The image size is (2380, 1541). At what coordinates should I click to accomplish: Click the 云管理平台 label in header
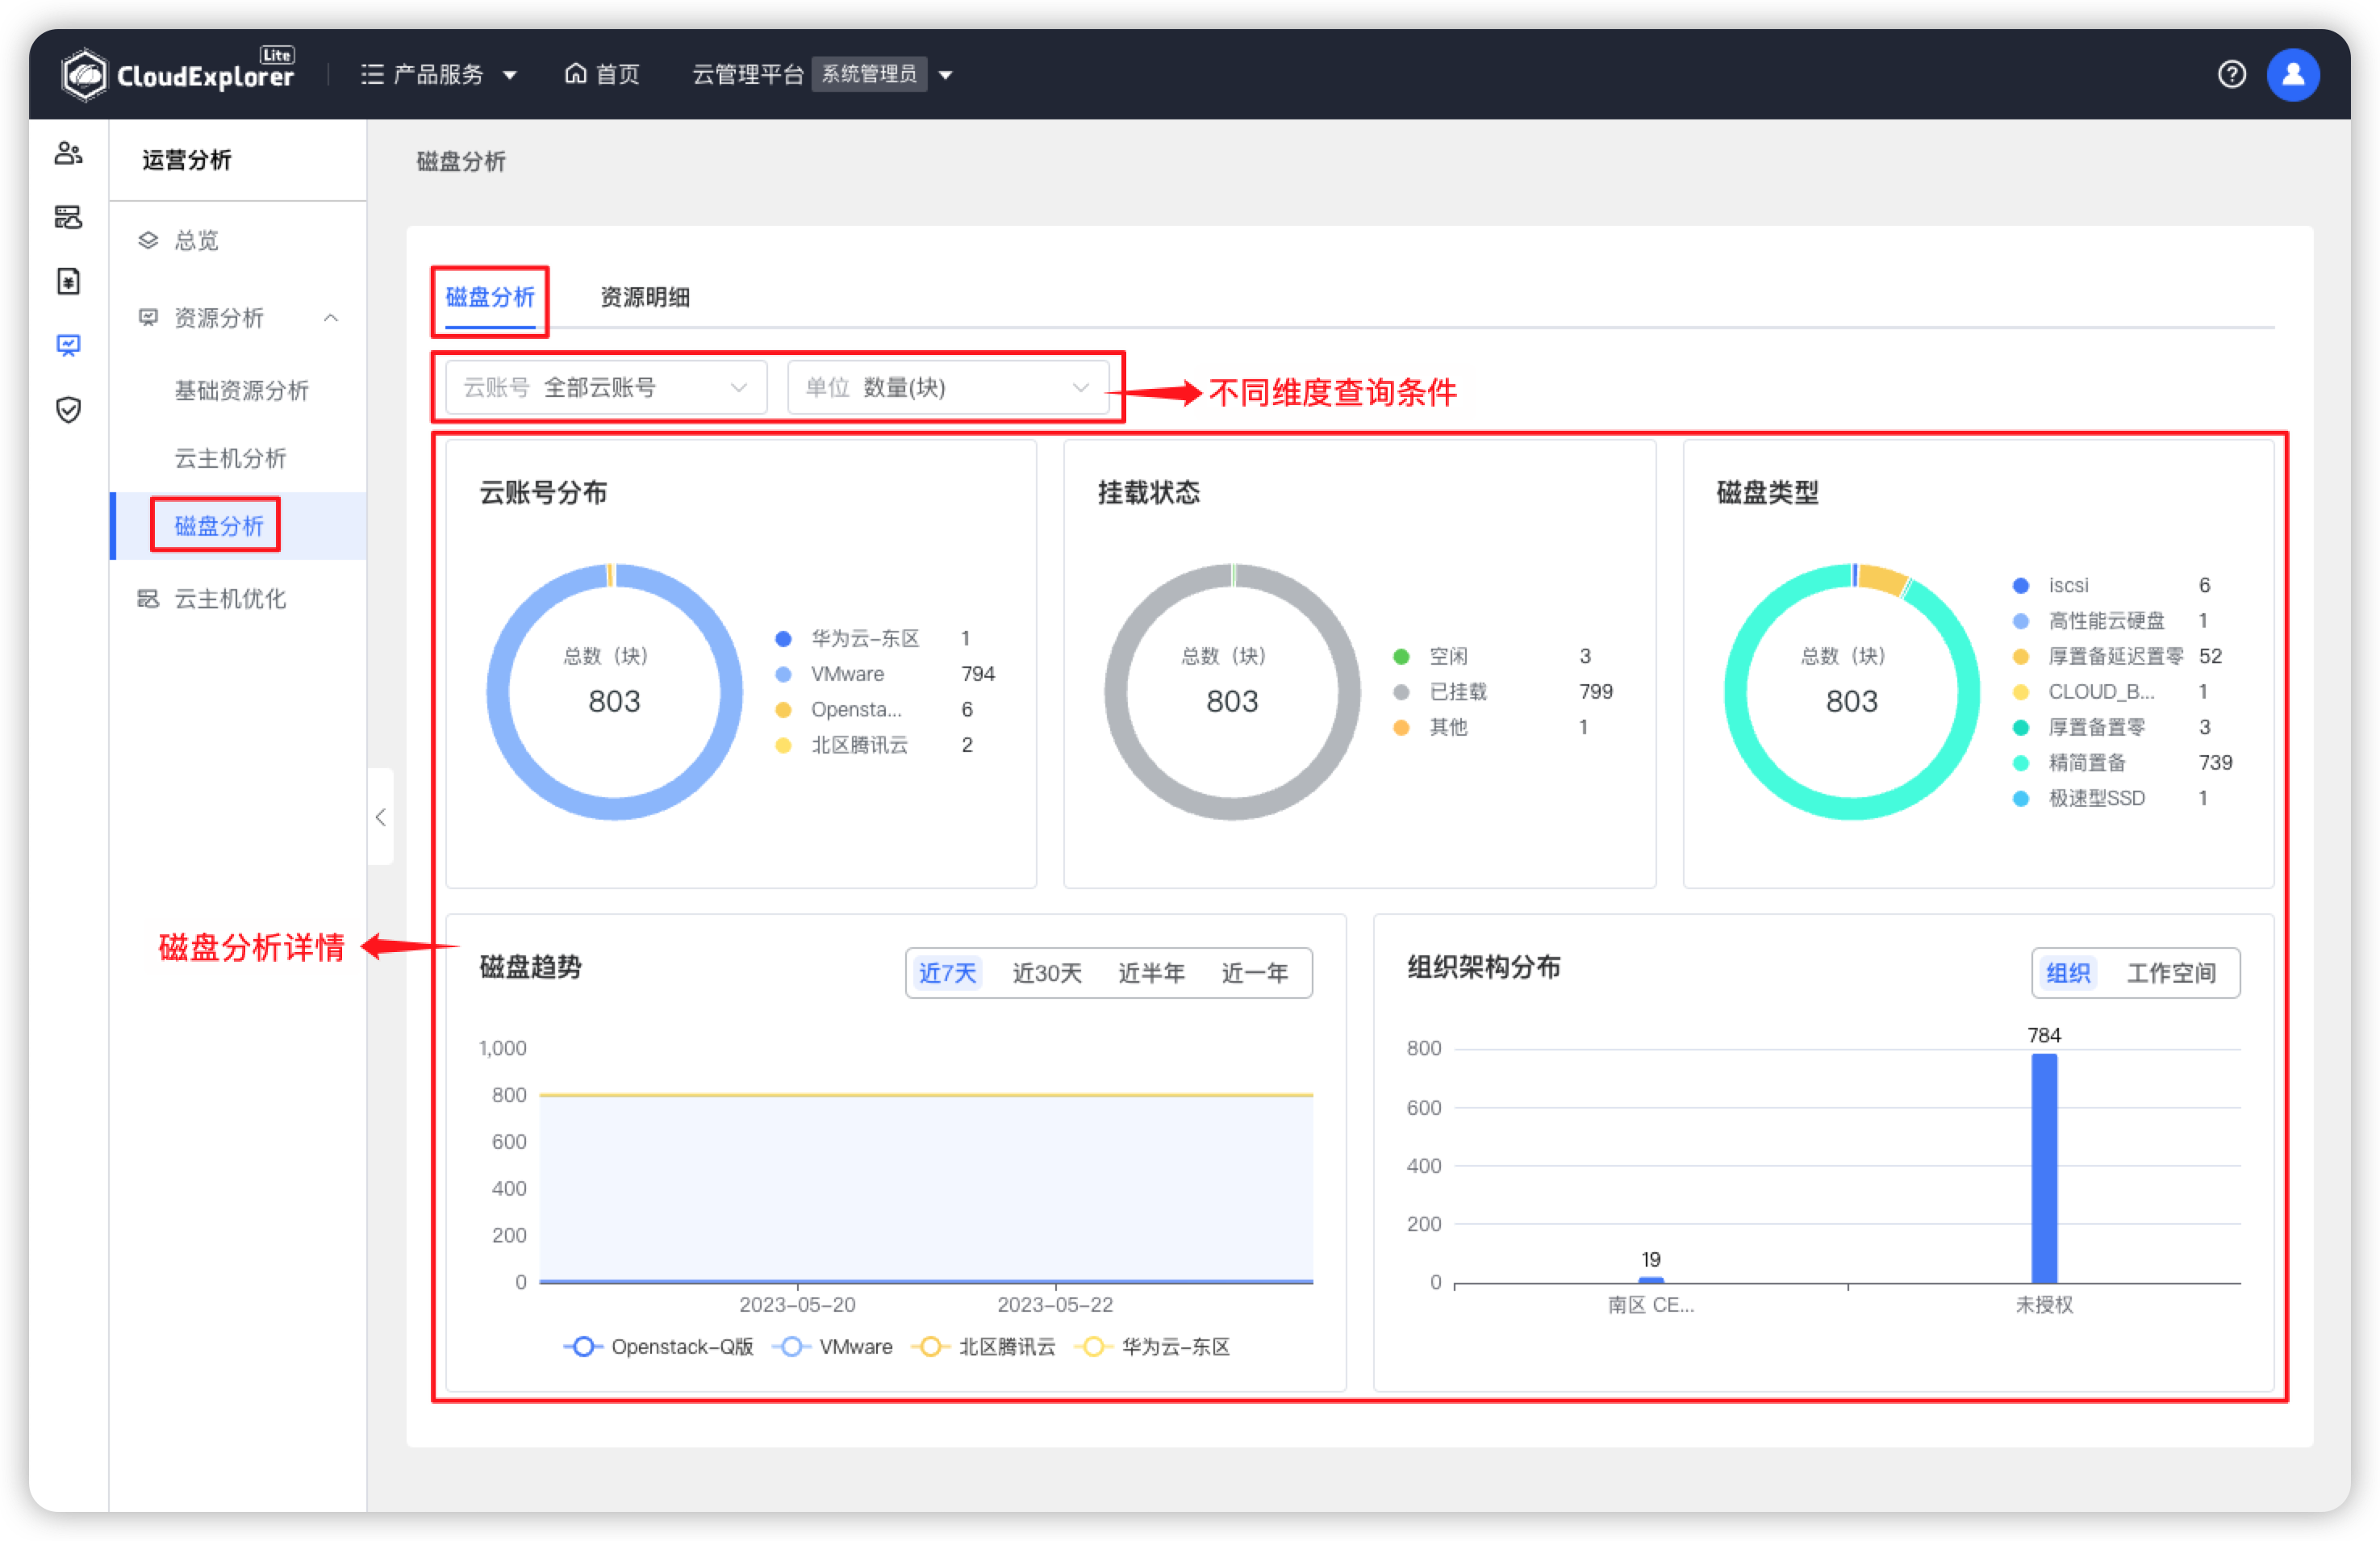tap(747, 75)
